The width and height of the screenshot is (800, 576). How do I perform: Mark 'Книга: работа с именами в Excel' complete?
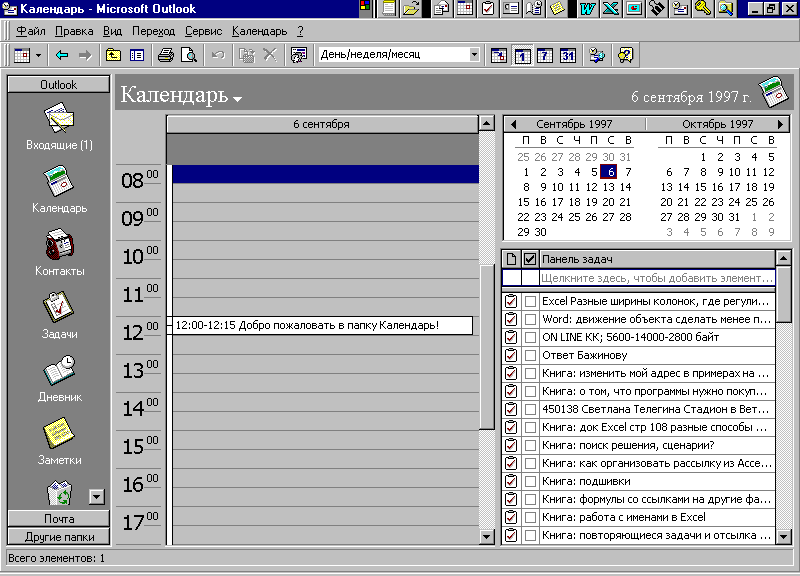pos(530,517)
